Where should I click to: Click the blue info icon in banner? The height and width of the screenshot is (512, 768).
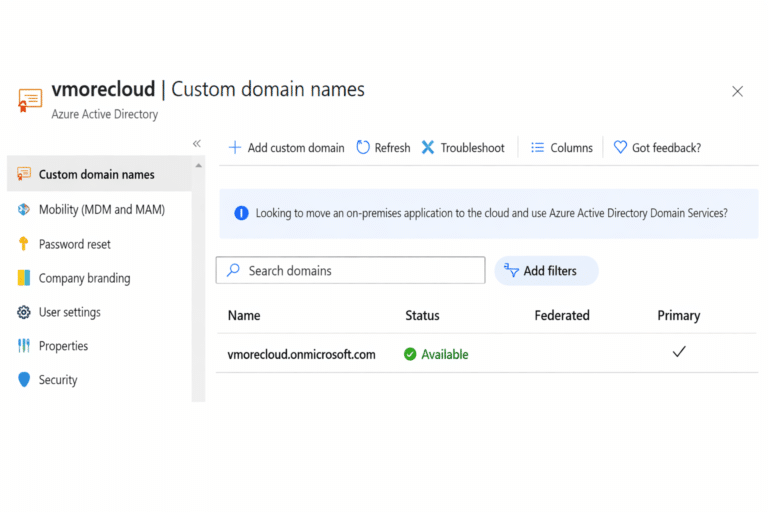click(241, 213)
